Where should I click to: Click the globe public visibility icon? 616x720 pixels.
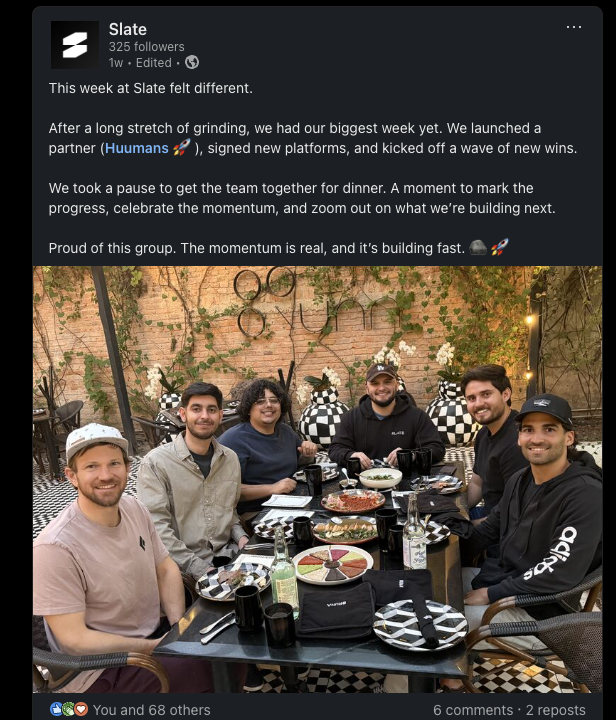(x=192, y=62)
